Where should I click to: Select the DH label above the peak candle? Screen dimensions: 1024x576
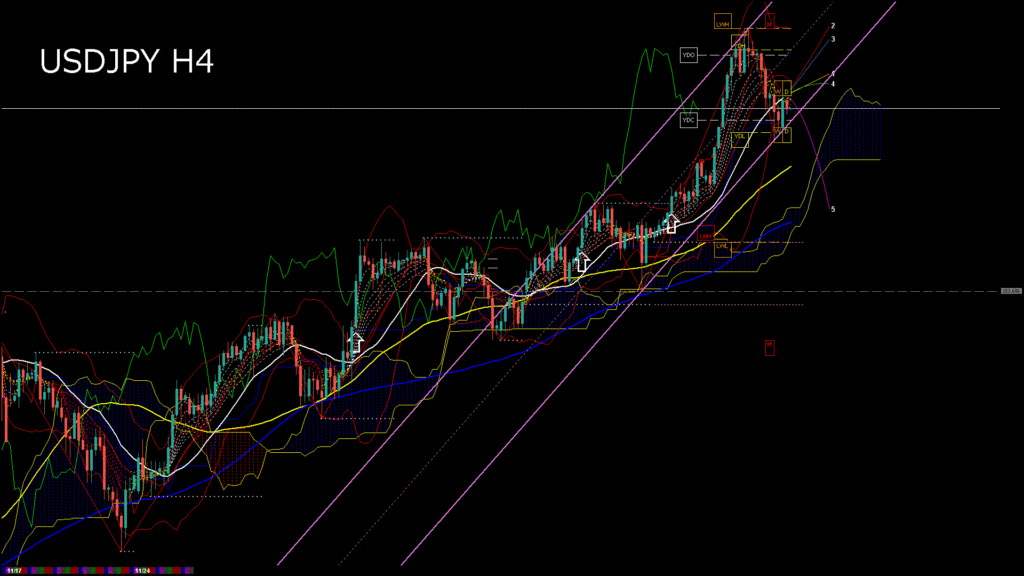742,42
